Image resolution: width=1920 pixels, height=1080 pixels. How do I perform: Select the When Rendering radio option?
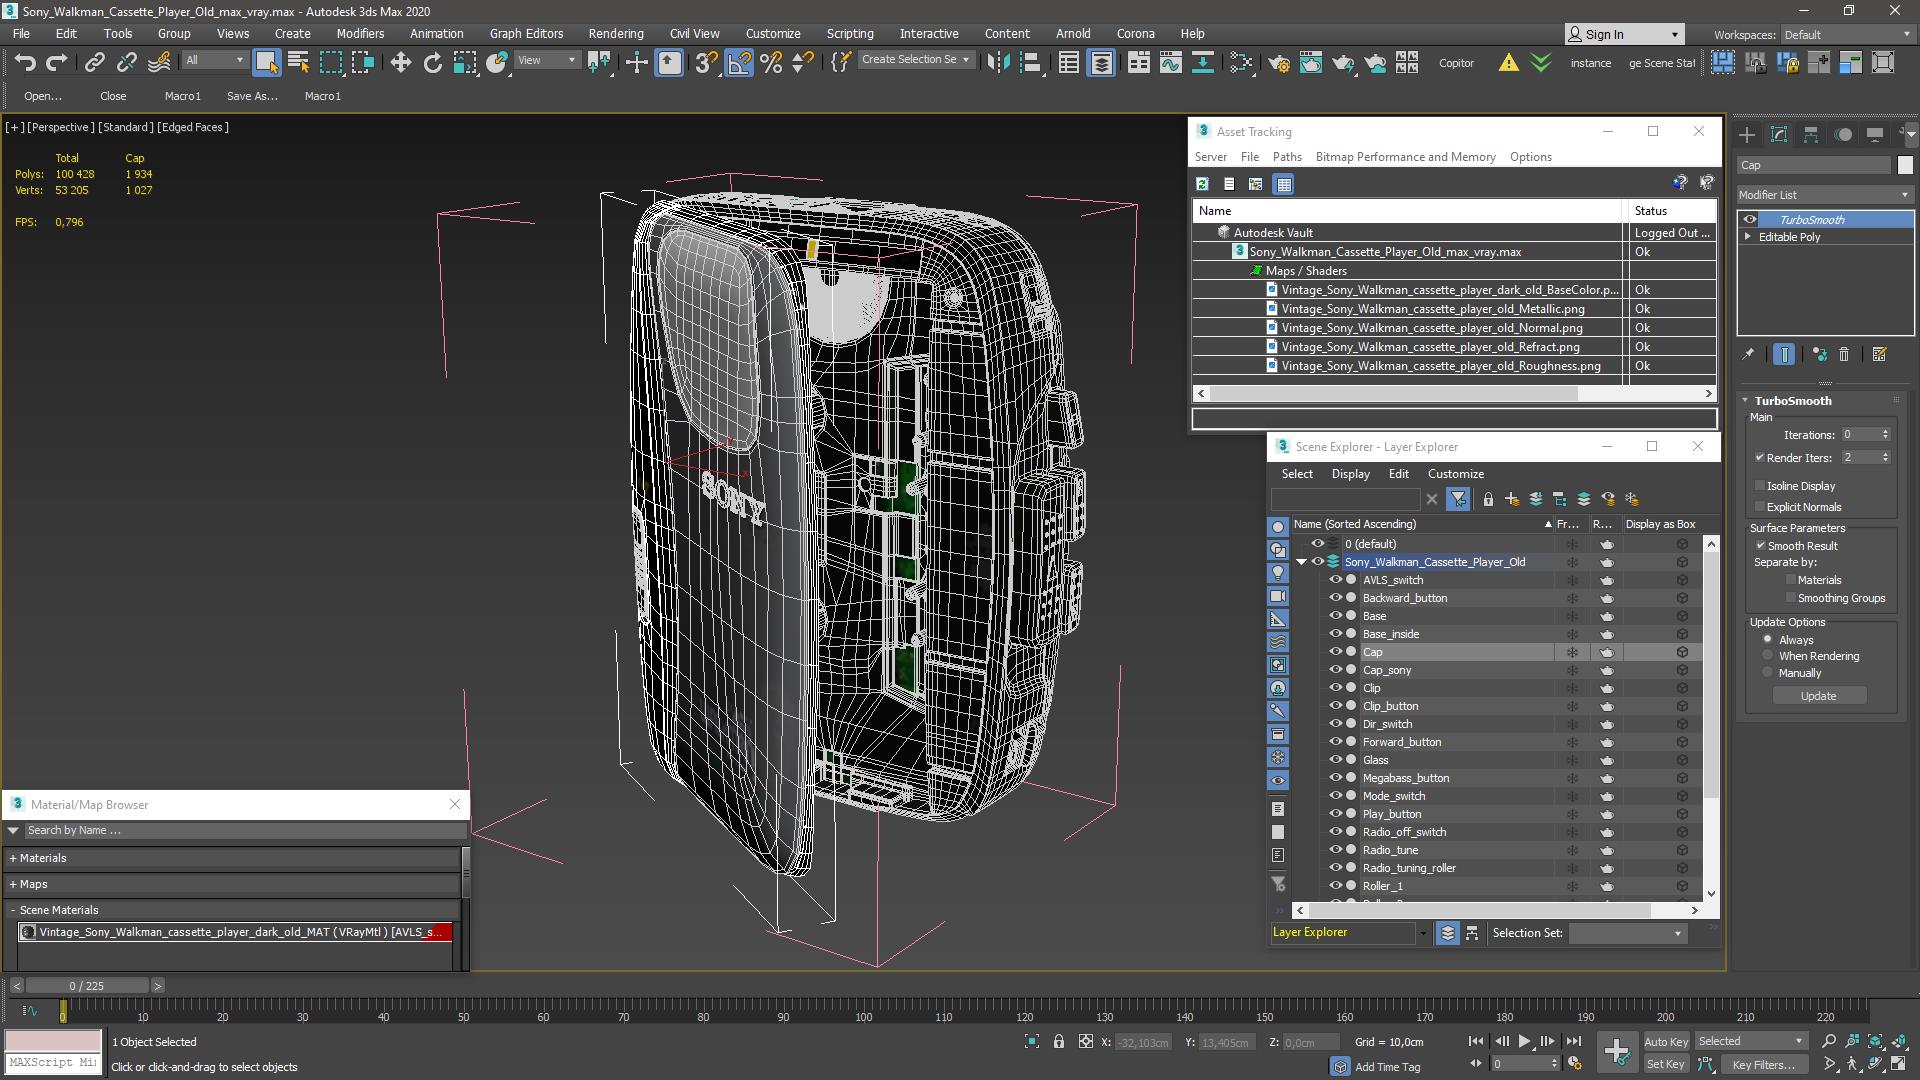point(1767,656)
